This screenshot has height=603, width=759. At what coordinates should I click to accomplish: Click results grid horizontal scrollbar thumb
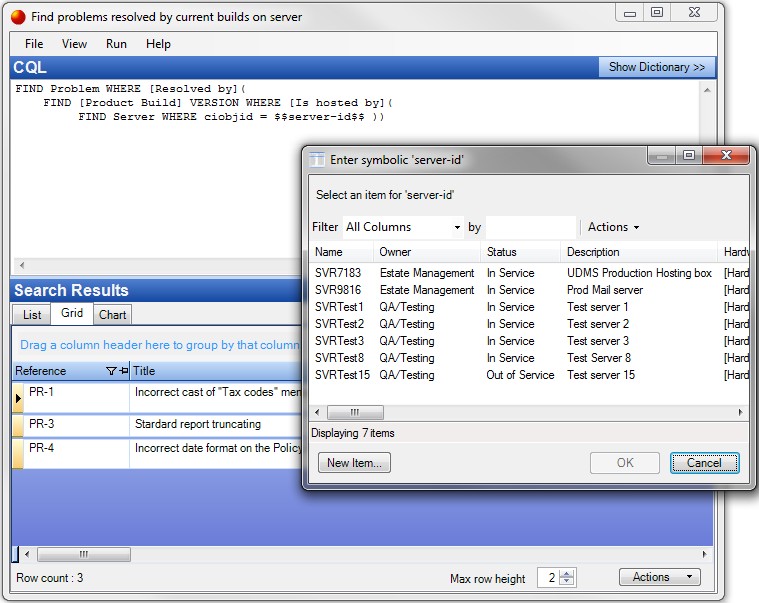point(84,554)
